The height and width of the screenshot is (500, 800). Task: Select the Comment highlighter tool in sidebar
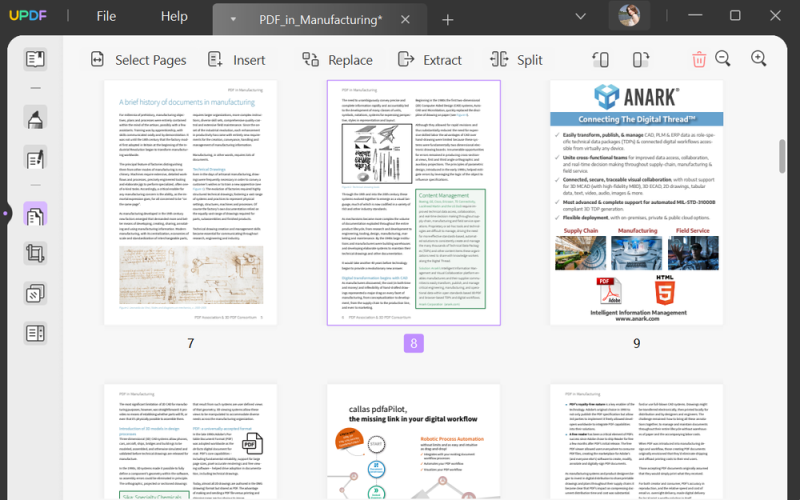point(35,118)
